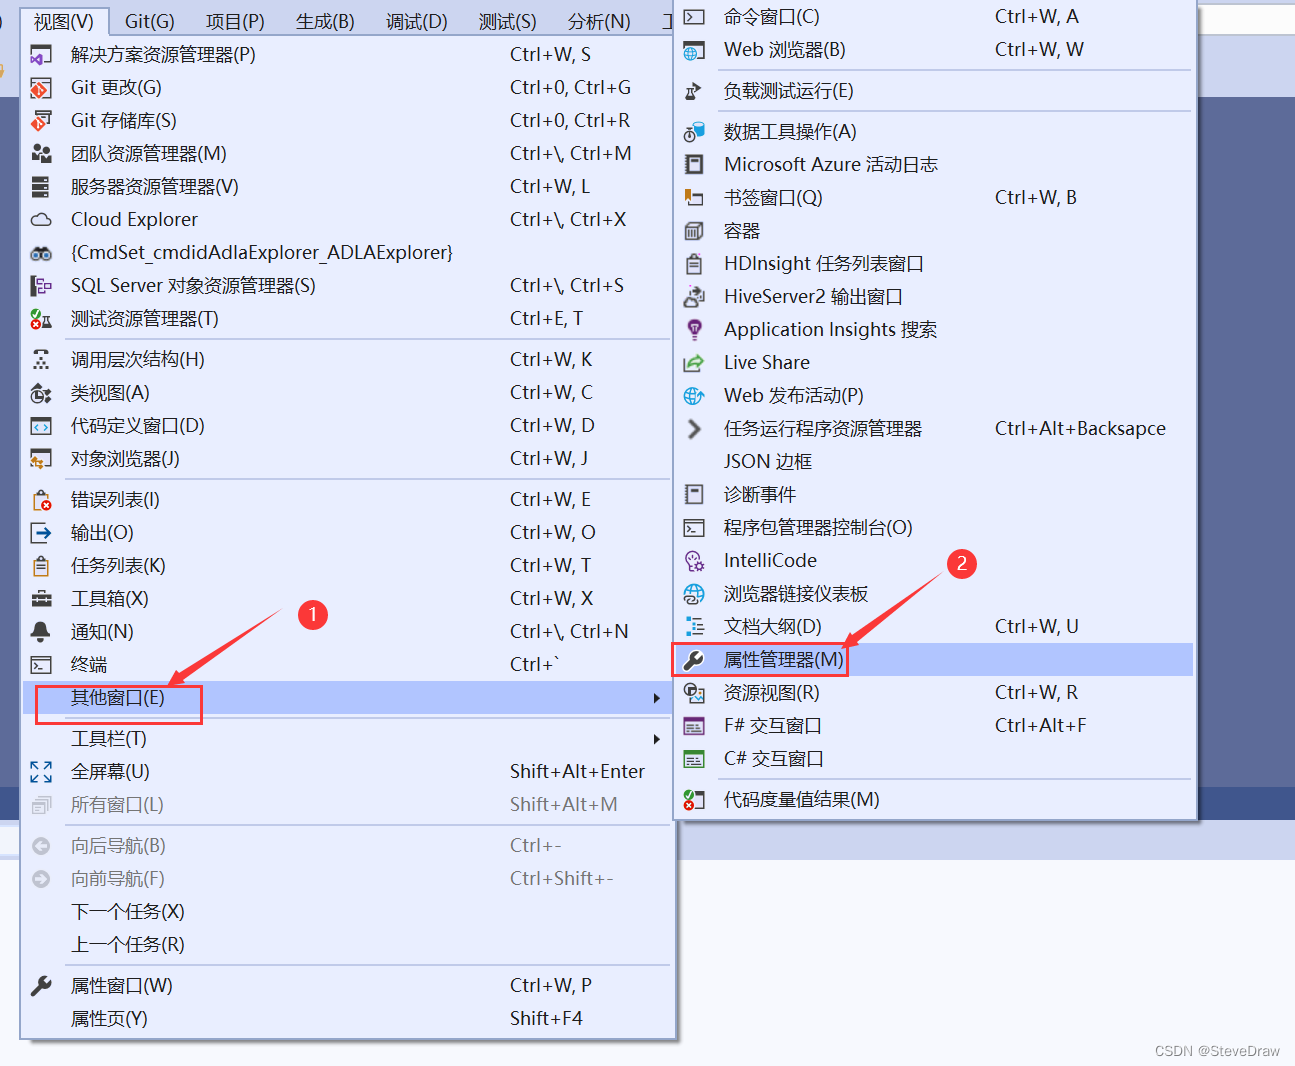This screenshot has height=1066, width=1295.
Task: Click the Error List icon
Action: click(x=41, y=500)
